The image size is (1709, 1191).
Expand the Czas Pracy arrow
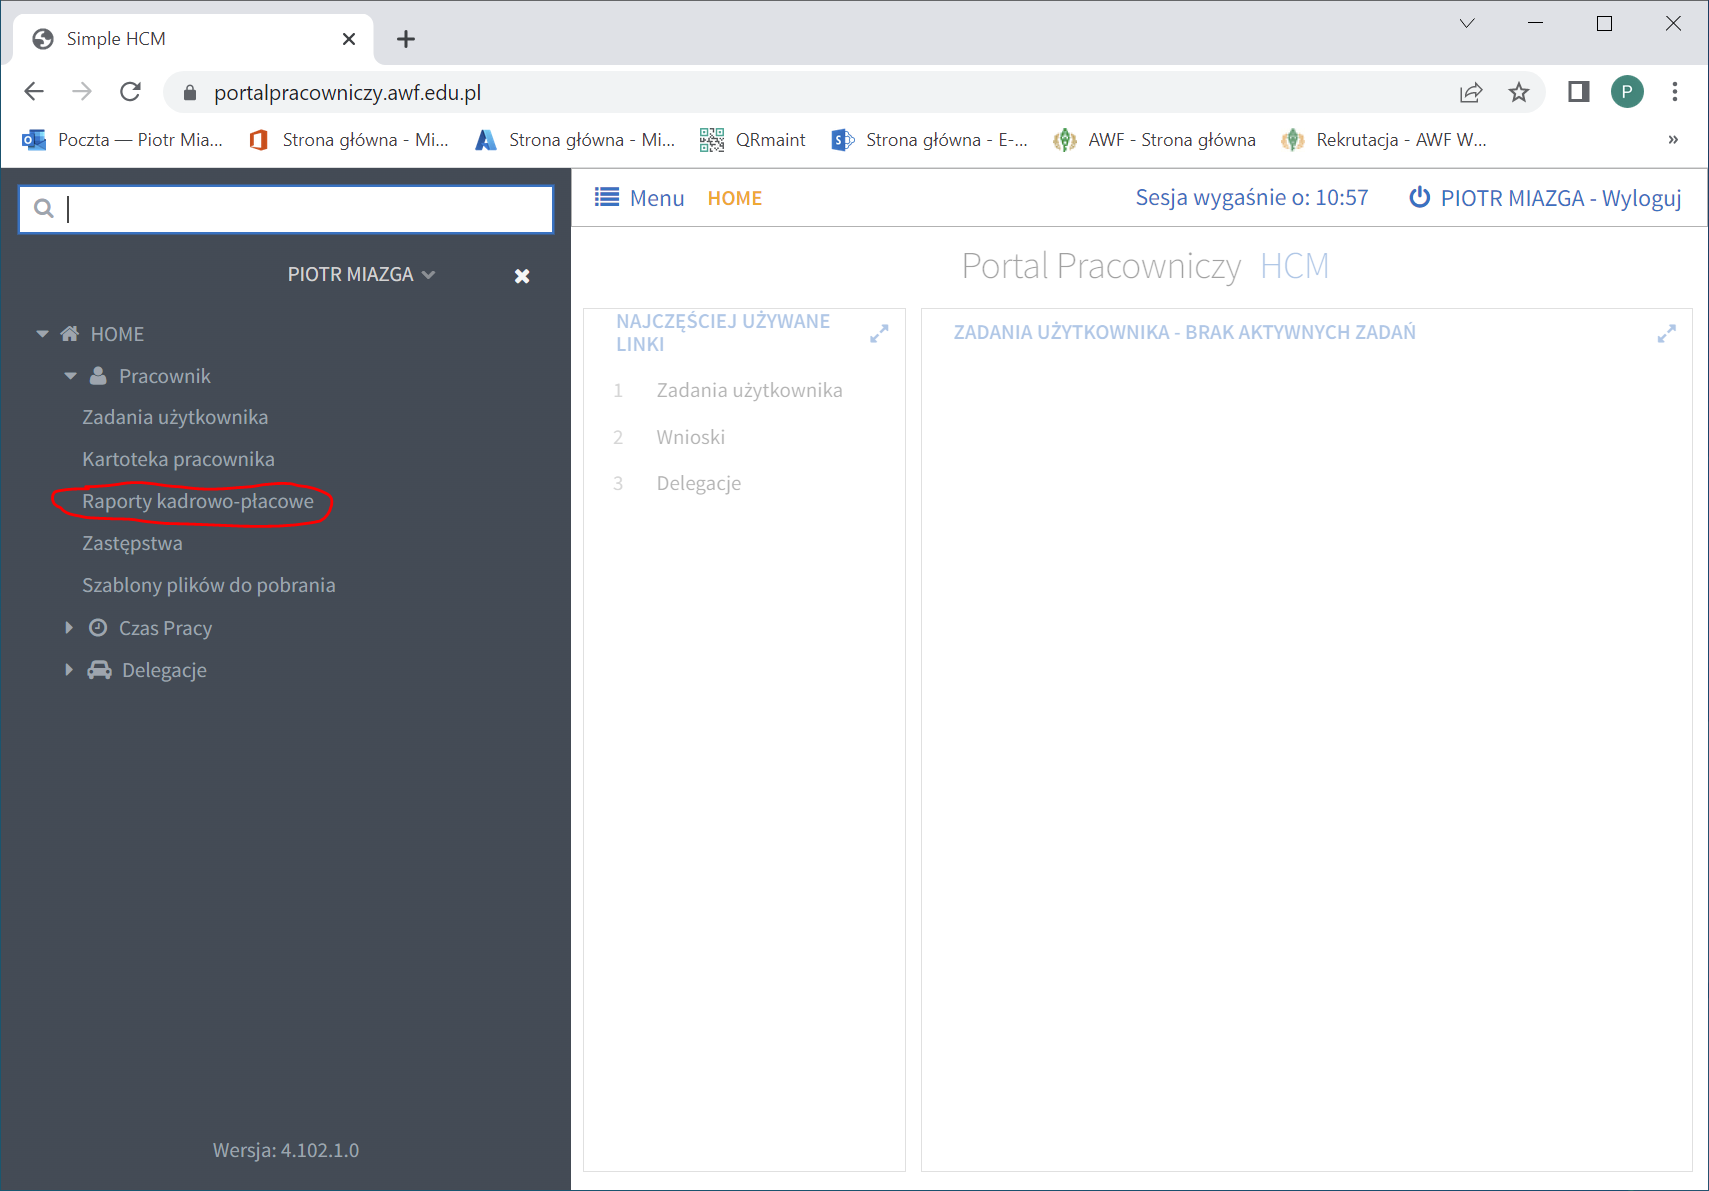pyautogui.click(x=69, y=628)
